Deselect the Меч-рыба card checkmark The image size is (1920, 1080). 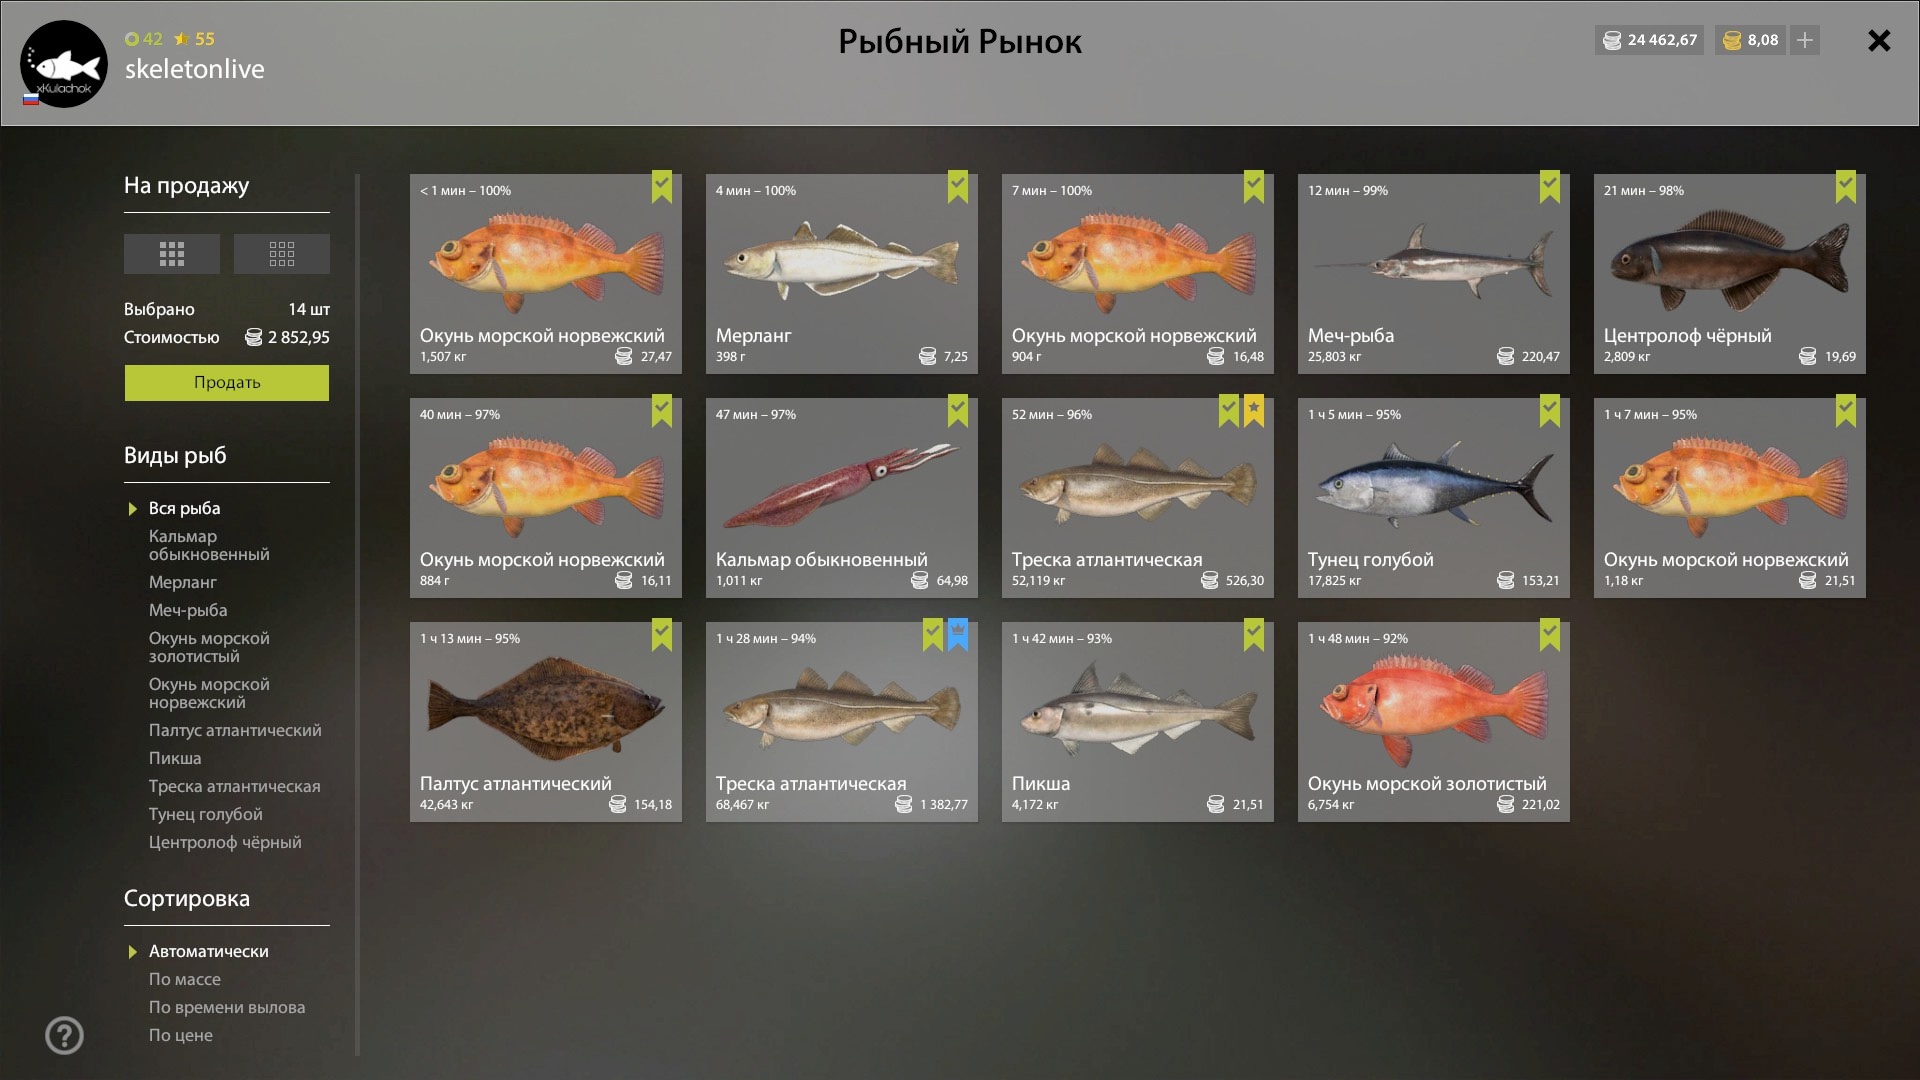1550,186
